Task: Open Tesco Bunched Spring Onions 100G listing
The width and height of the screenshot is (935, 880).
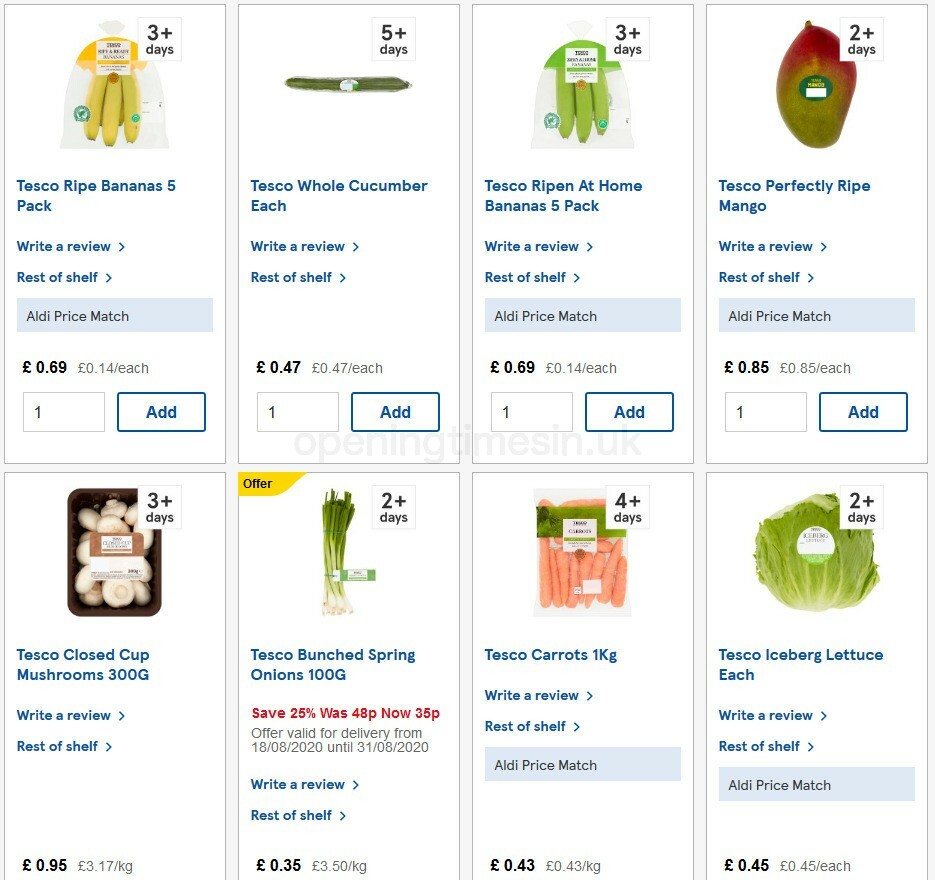Action: click(x=332, y=665)
